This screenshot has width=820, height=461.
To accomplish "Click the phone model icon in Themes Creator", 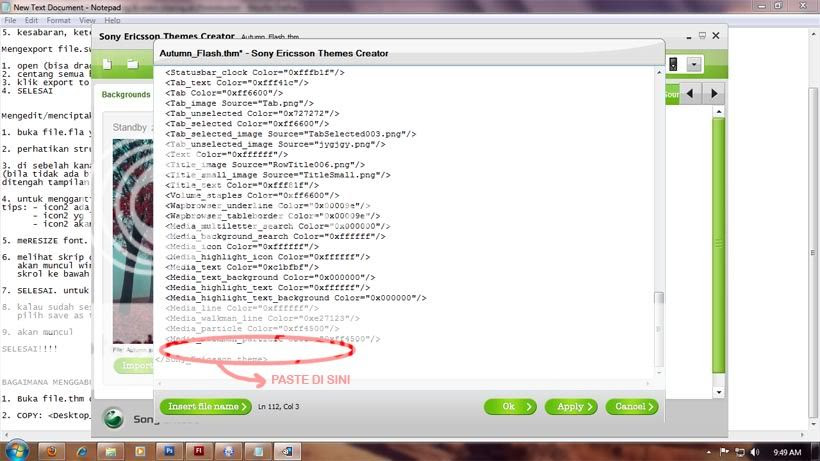I will tap(673, 64).
